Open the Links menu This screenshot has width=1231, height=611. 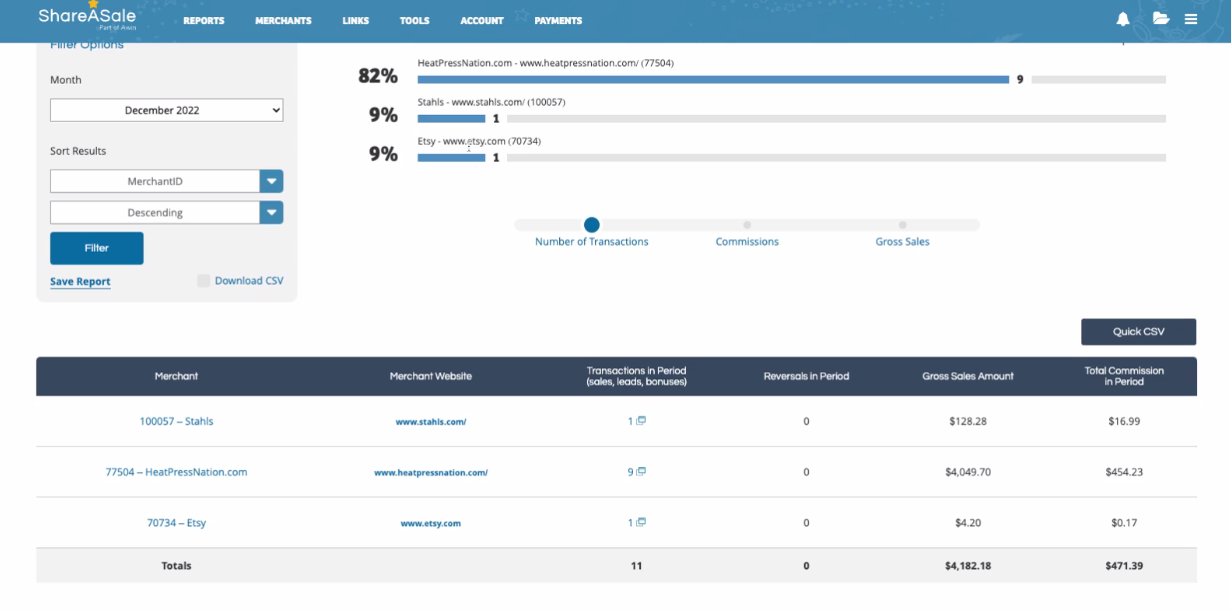coord(356,21)
